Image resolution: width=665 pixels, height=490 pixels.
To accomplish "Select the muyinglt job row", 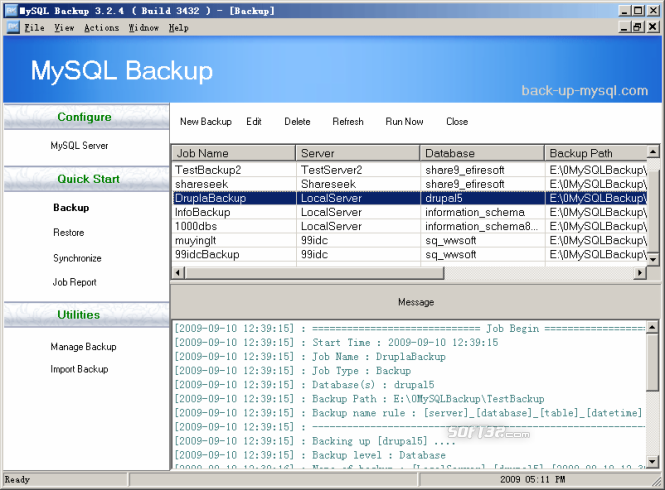I will pyautogui.click(x=409, y=240).
